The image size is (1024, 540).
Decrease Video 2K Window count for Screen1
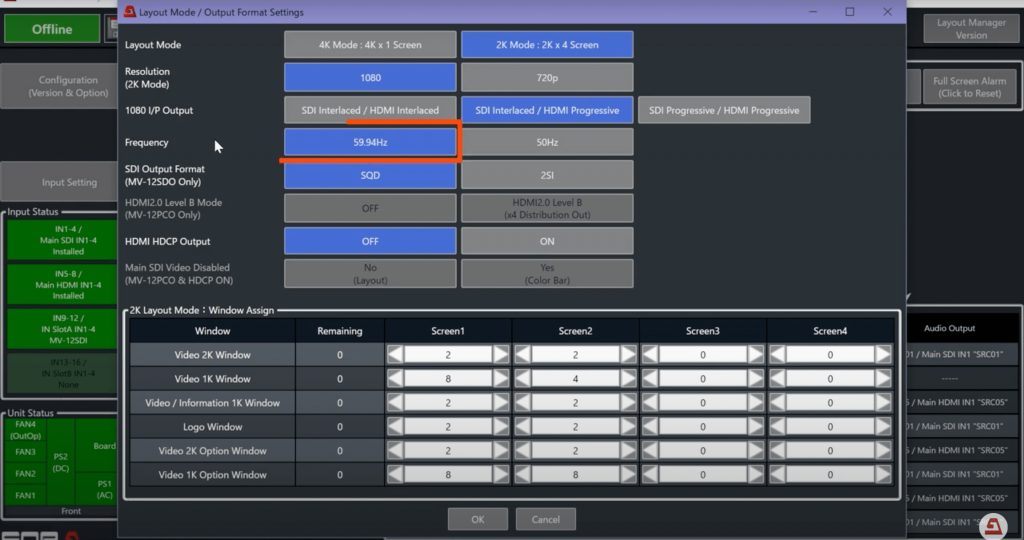point(394,355)
